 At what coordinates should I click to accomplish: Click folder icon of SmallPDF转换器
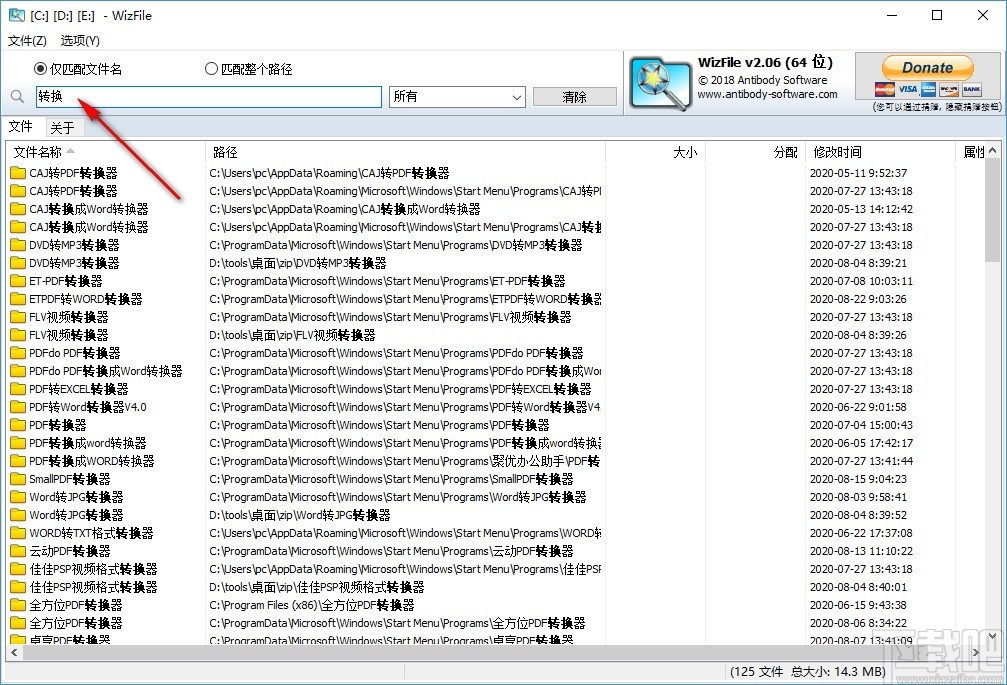click(18, 479)
